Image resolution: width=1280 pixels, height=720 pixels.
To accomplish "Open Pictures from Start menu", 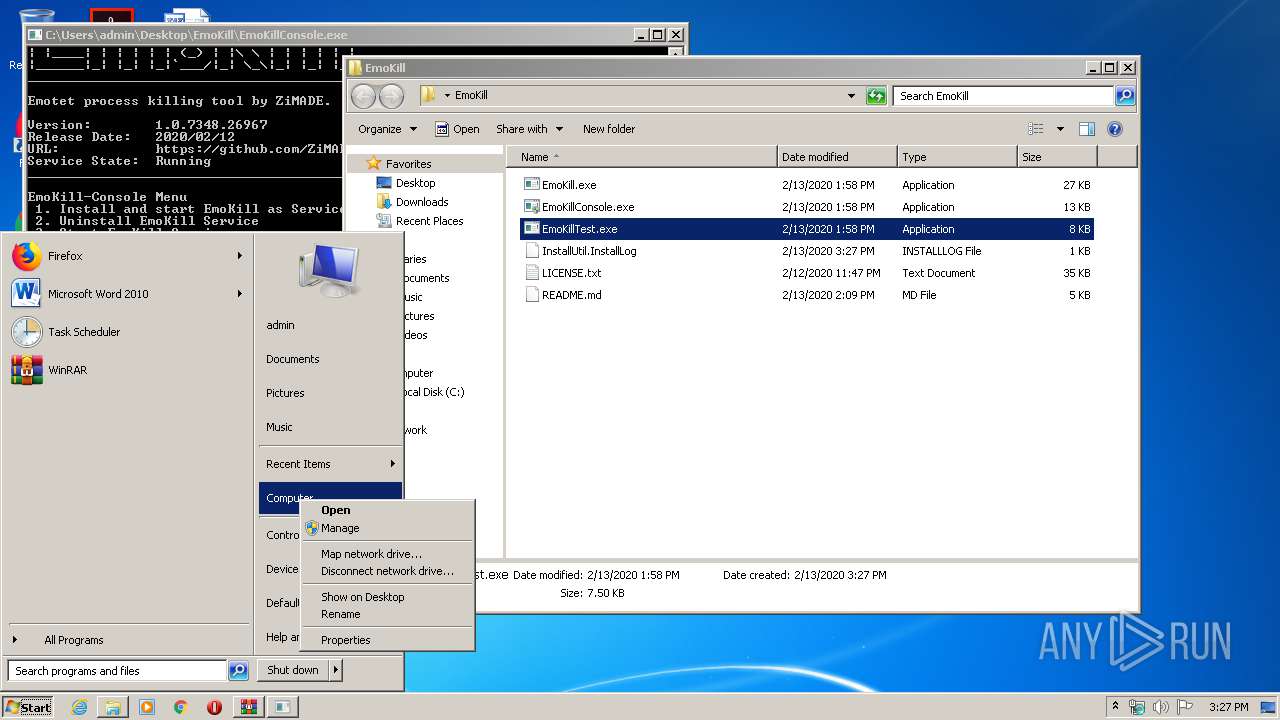I will (x=330, y=393).
